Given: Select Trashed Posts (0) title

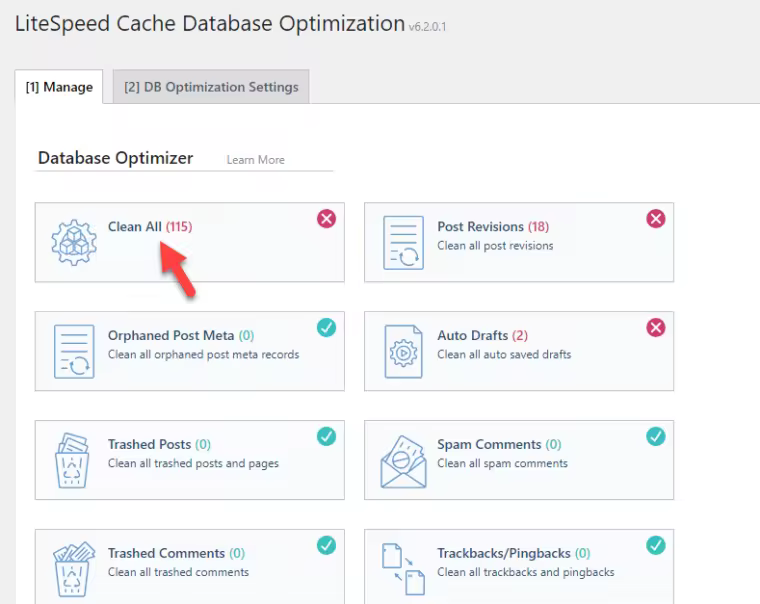Looking at the screenshot, I should click(x=159, y=444).
